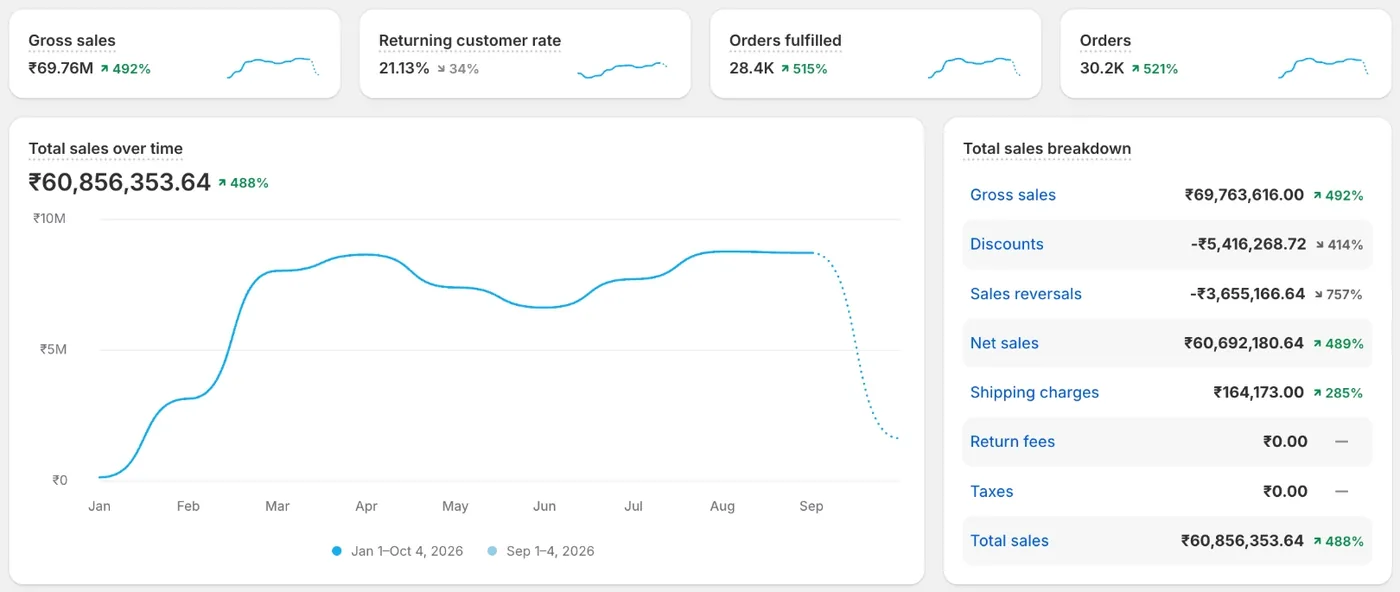Image resolution: width=1400 pixels, height=592 pixels.
Task: Click the ₹60,856,353.64 total above the chart
Action: (x=120, y=182)
